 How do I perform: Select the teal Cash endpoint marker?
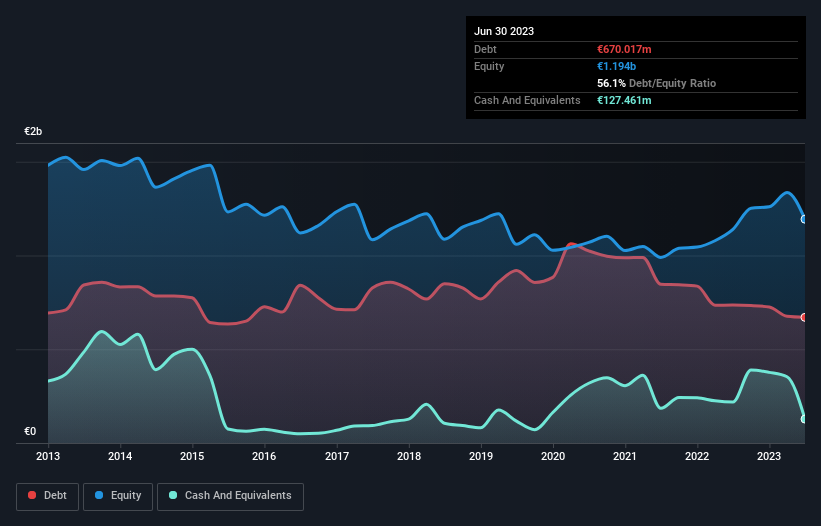pyautogui.click(x=804, y=419)
